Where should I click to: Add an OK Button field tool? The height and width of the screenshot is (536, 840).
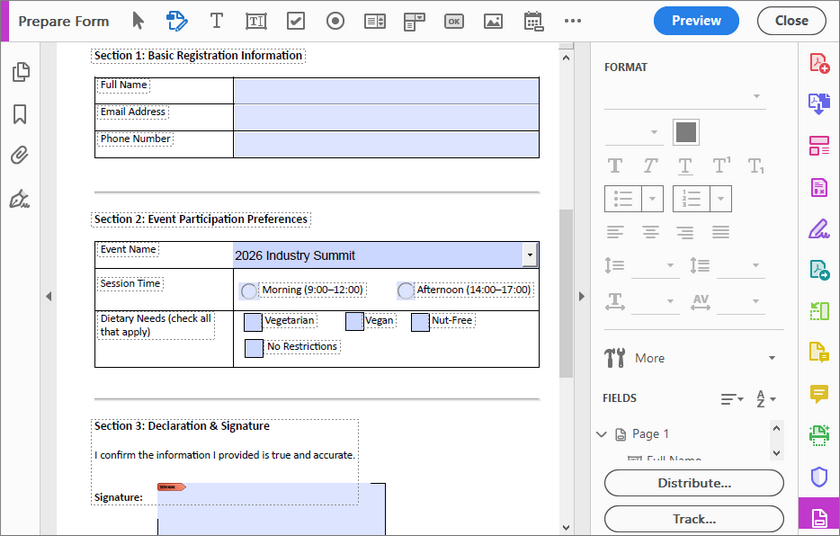click(x=454, y=21)
